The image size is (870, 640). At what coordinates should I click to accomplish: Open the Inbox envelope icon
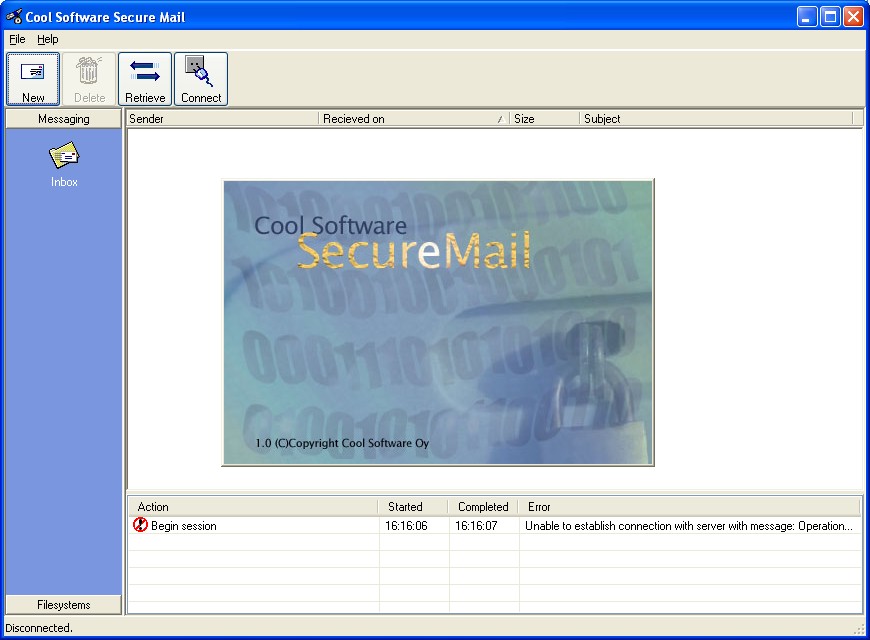click(x=64, y=156)
